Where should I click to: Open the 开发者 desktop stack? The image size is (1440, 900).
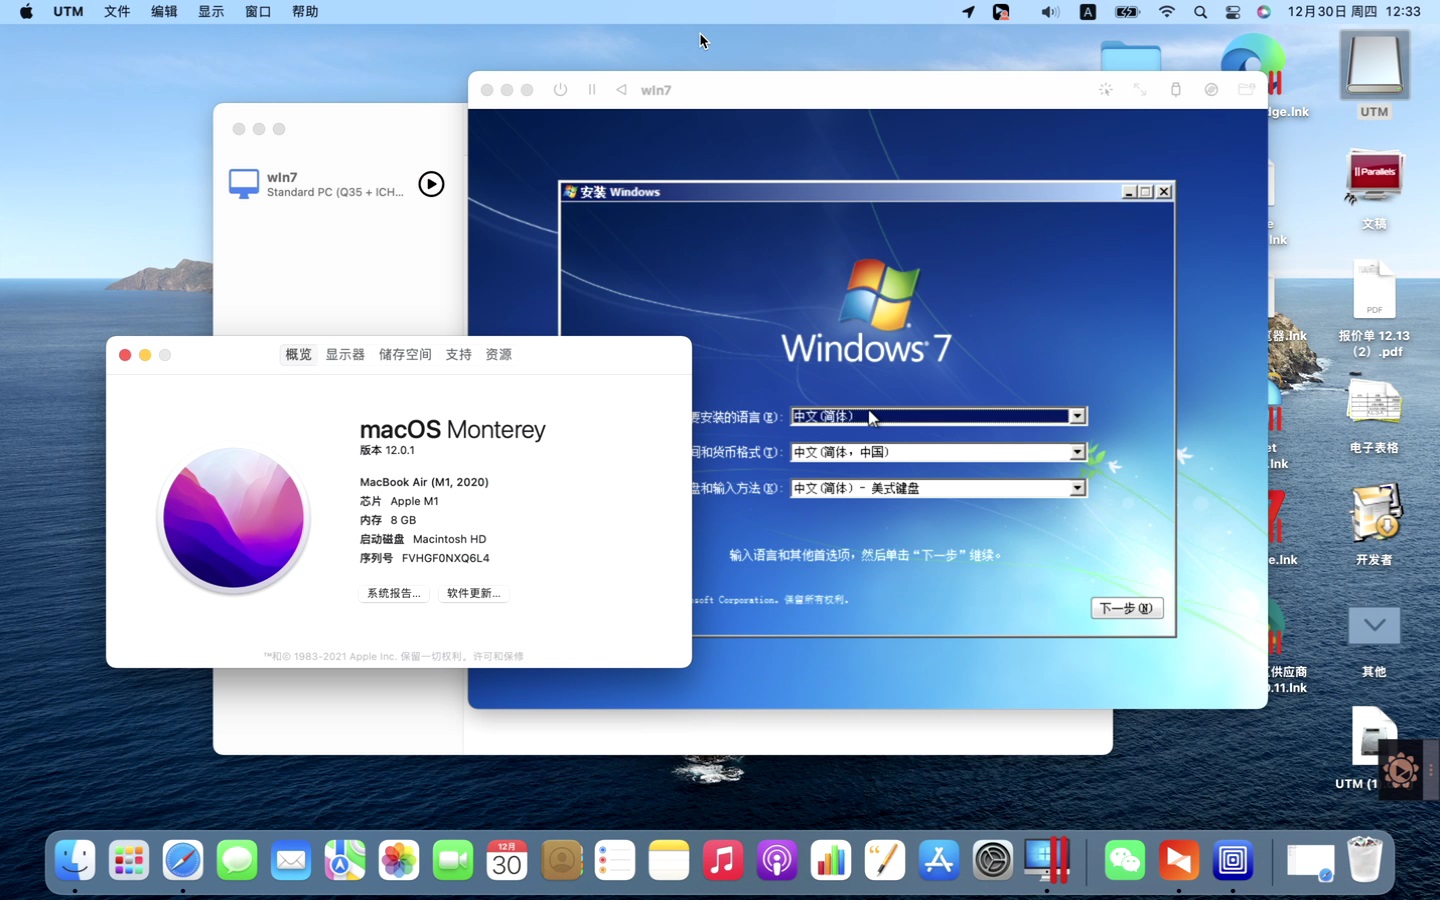[x=1374, y=515]
